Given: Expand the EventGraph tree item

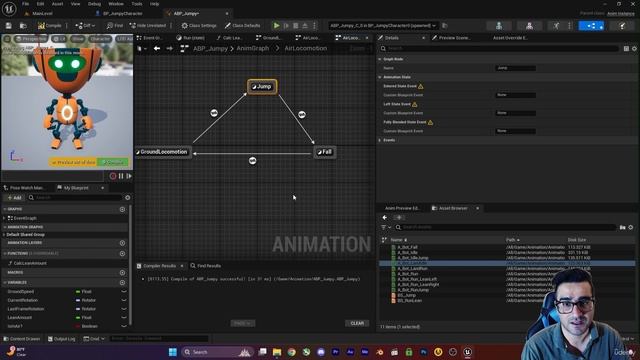Looking at the screenshot, I should tap(4, 218).
